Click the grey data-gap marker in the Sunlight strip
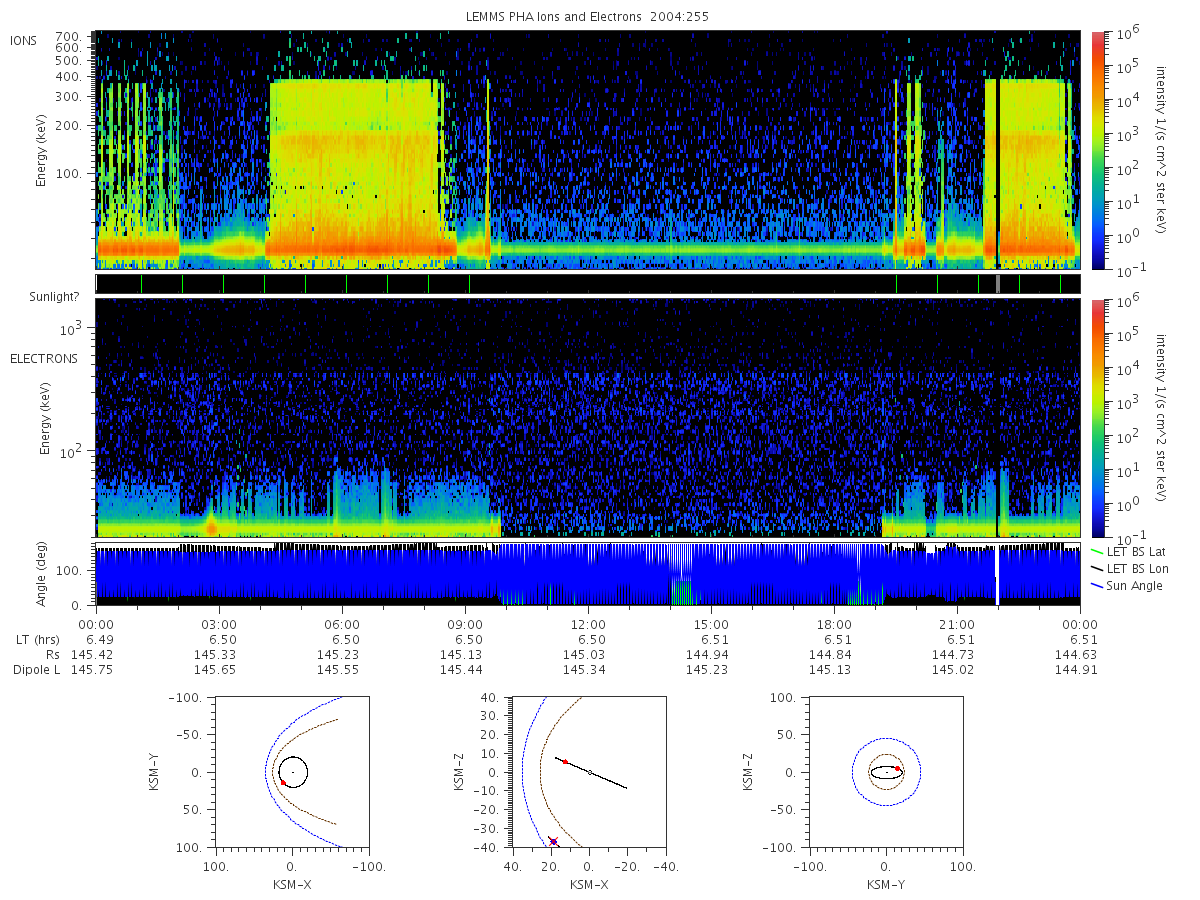1200x900 pixels. tap(997, 284)
